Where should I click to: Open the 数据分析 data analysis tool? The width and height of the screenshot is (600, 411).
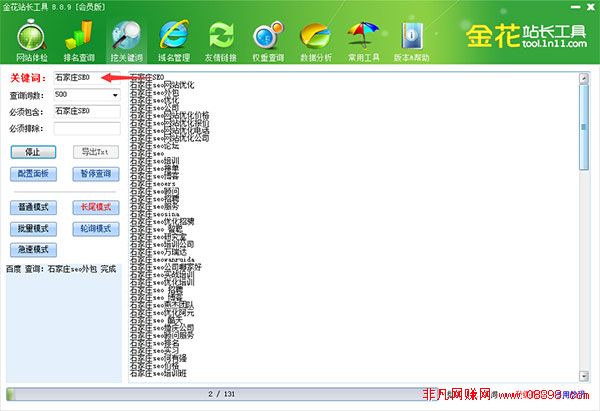click(316, 41)
